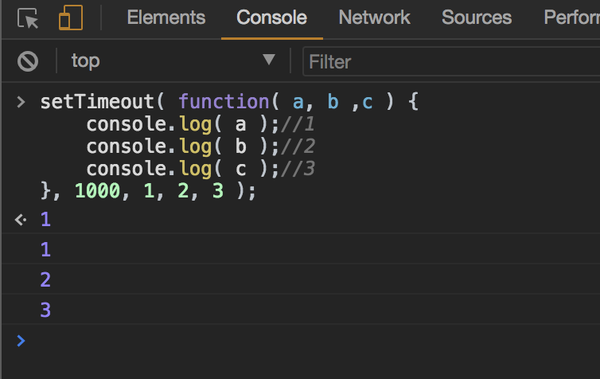Activate the inspect element picker icon
The height and width of the screenshot is (379, 600).
pyautogui.click(x=28, y=18)
